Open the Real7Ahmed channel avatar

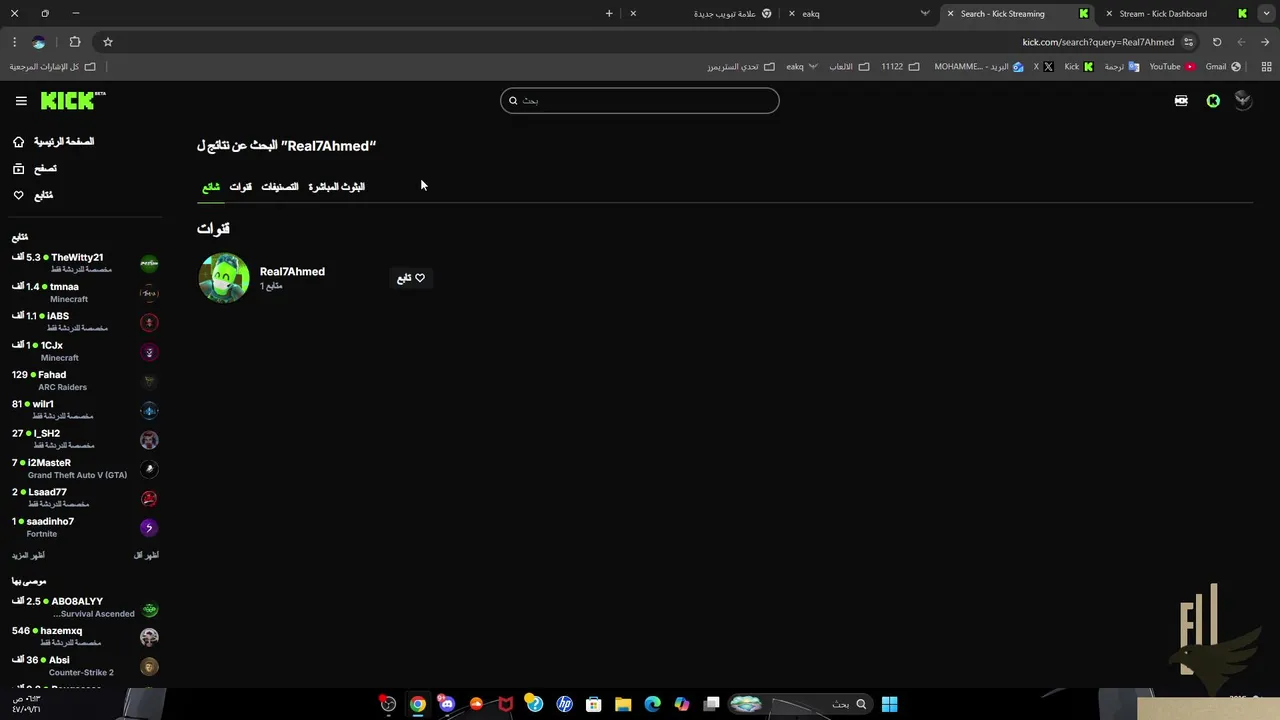224,277
